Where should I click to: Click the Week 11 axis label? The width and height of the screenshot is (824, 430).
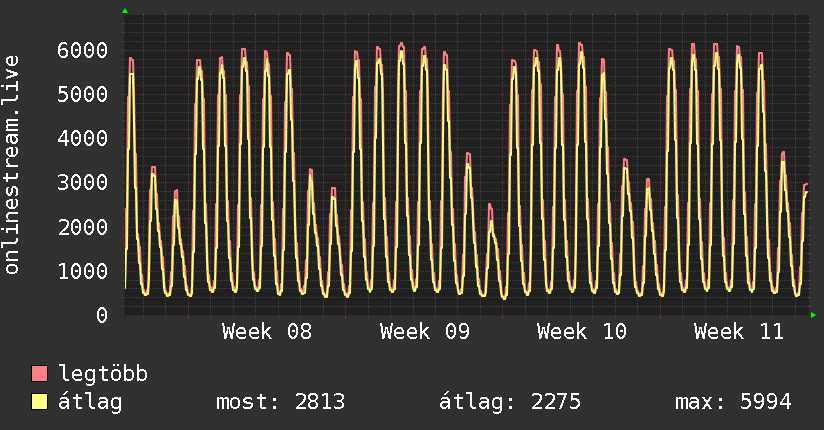tap(739, 332)
